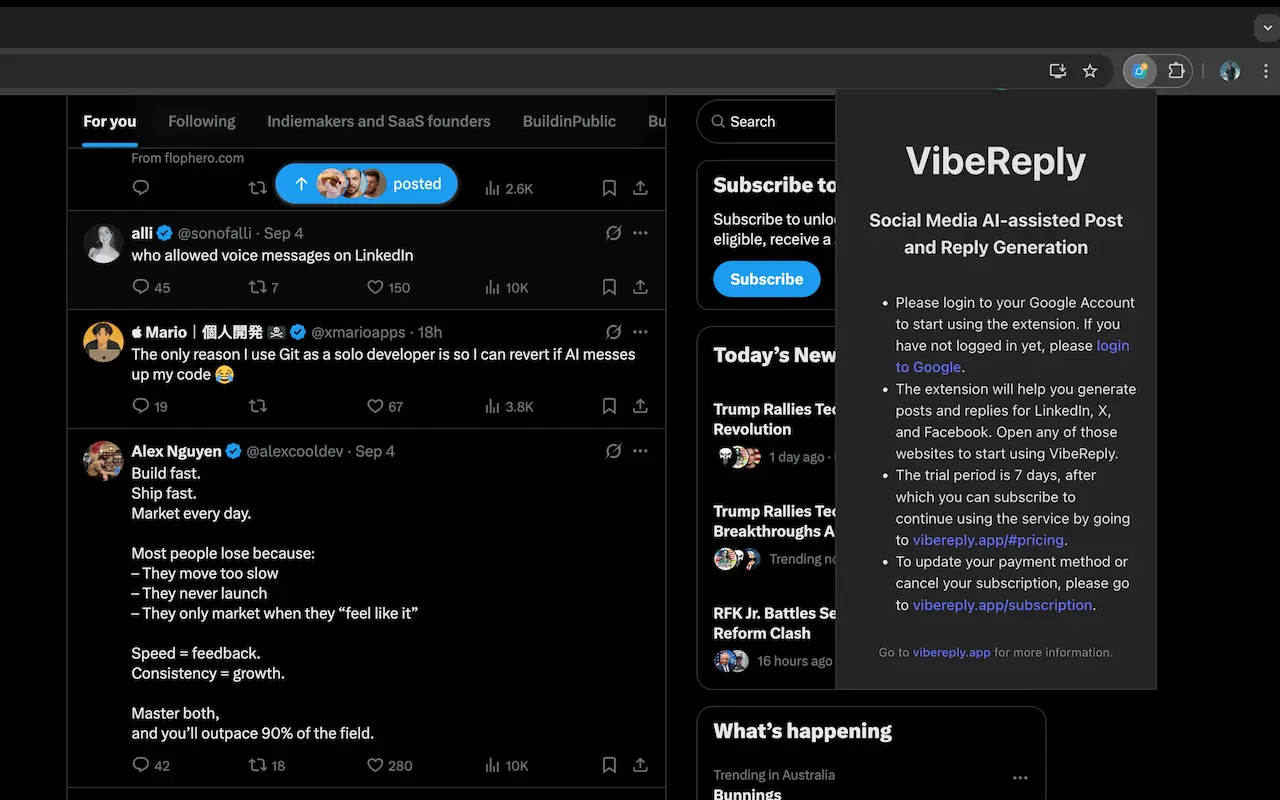Open more options on alli's post
1280x800 pixels.
(640, 233)
